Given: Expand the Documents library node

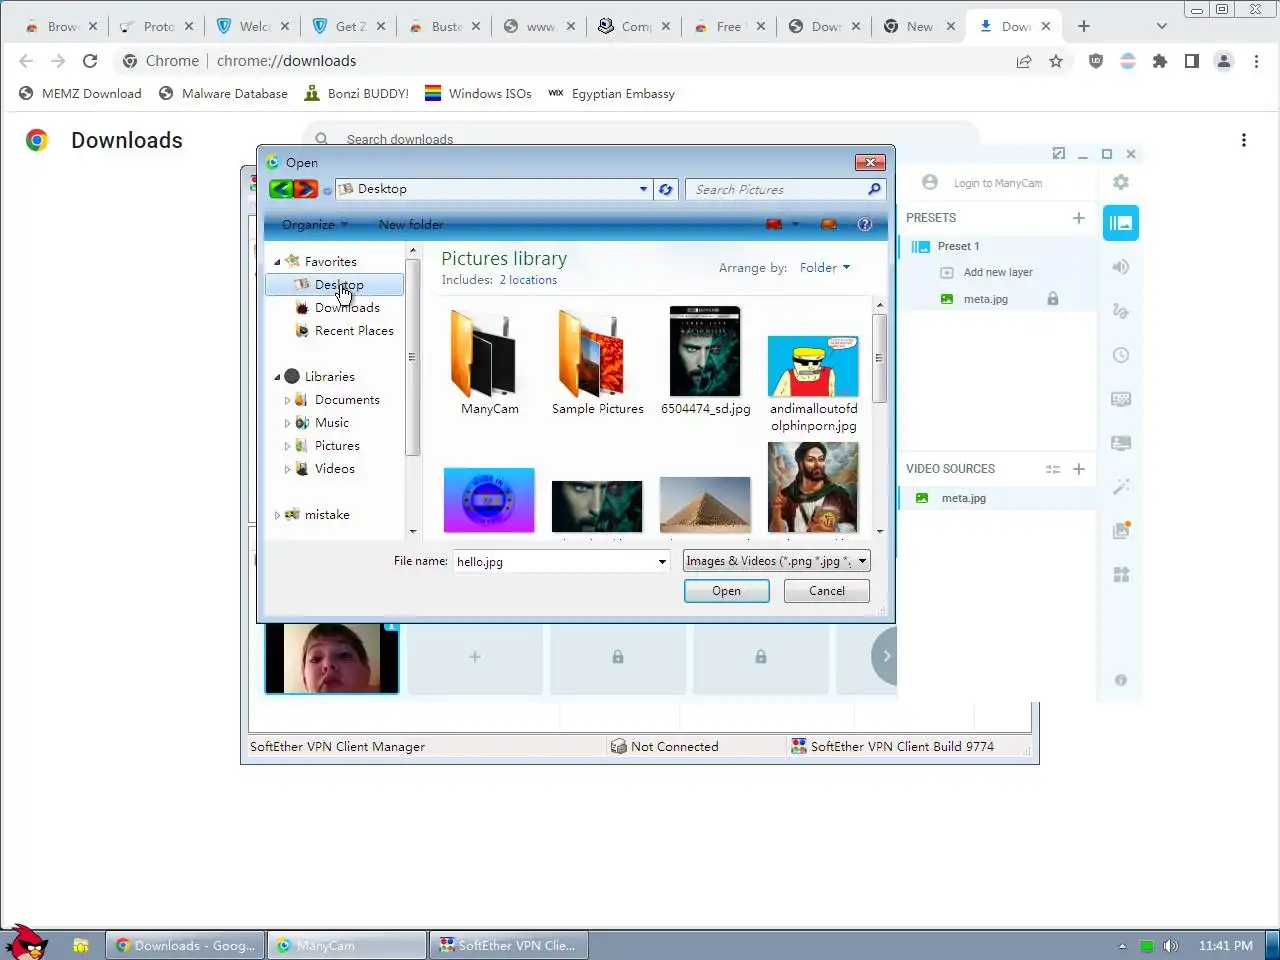Looking at the screenshot, I should (287, 400).
